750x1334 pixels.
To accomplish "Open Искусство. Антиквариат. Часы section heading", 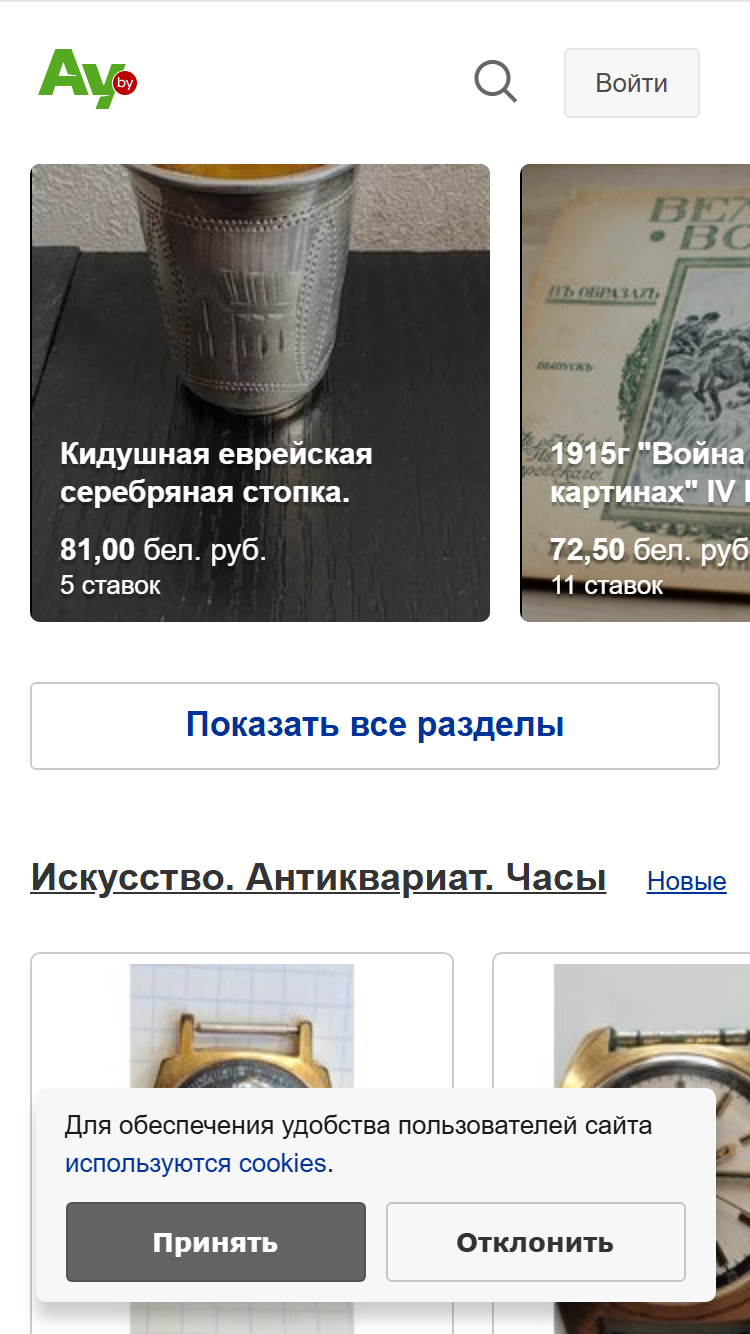I will 318,877.
